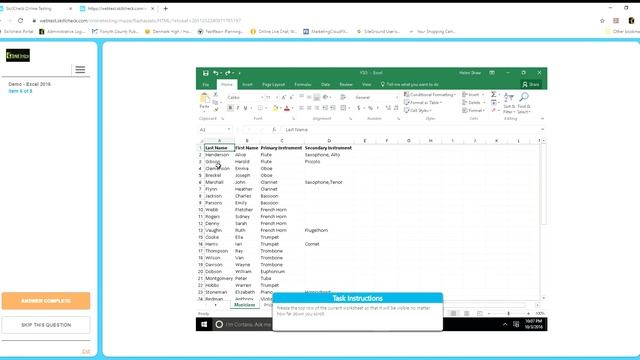This screenshot has height=360, width=640.
Task: Click the Redo arrow icon
Action: [x=228, y=73]
